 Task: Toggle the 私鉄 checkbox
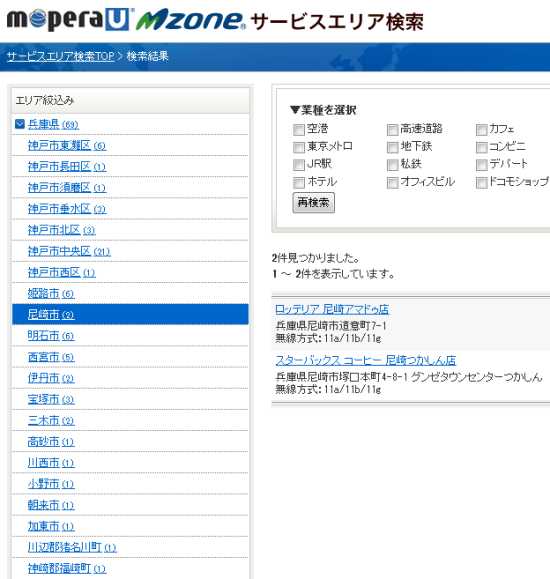392,165
